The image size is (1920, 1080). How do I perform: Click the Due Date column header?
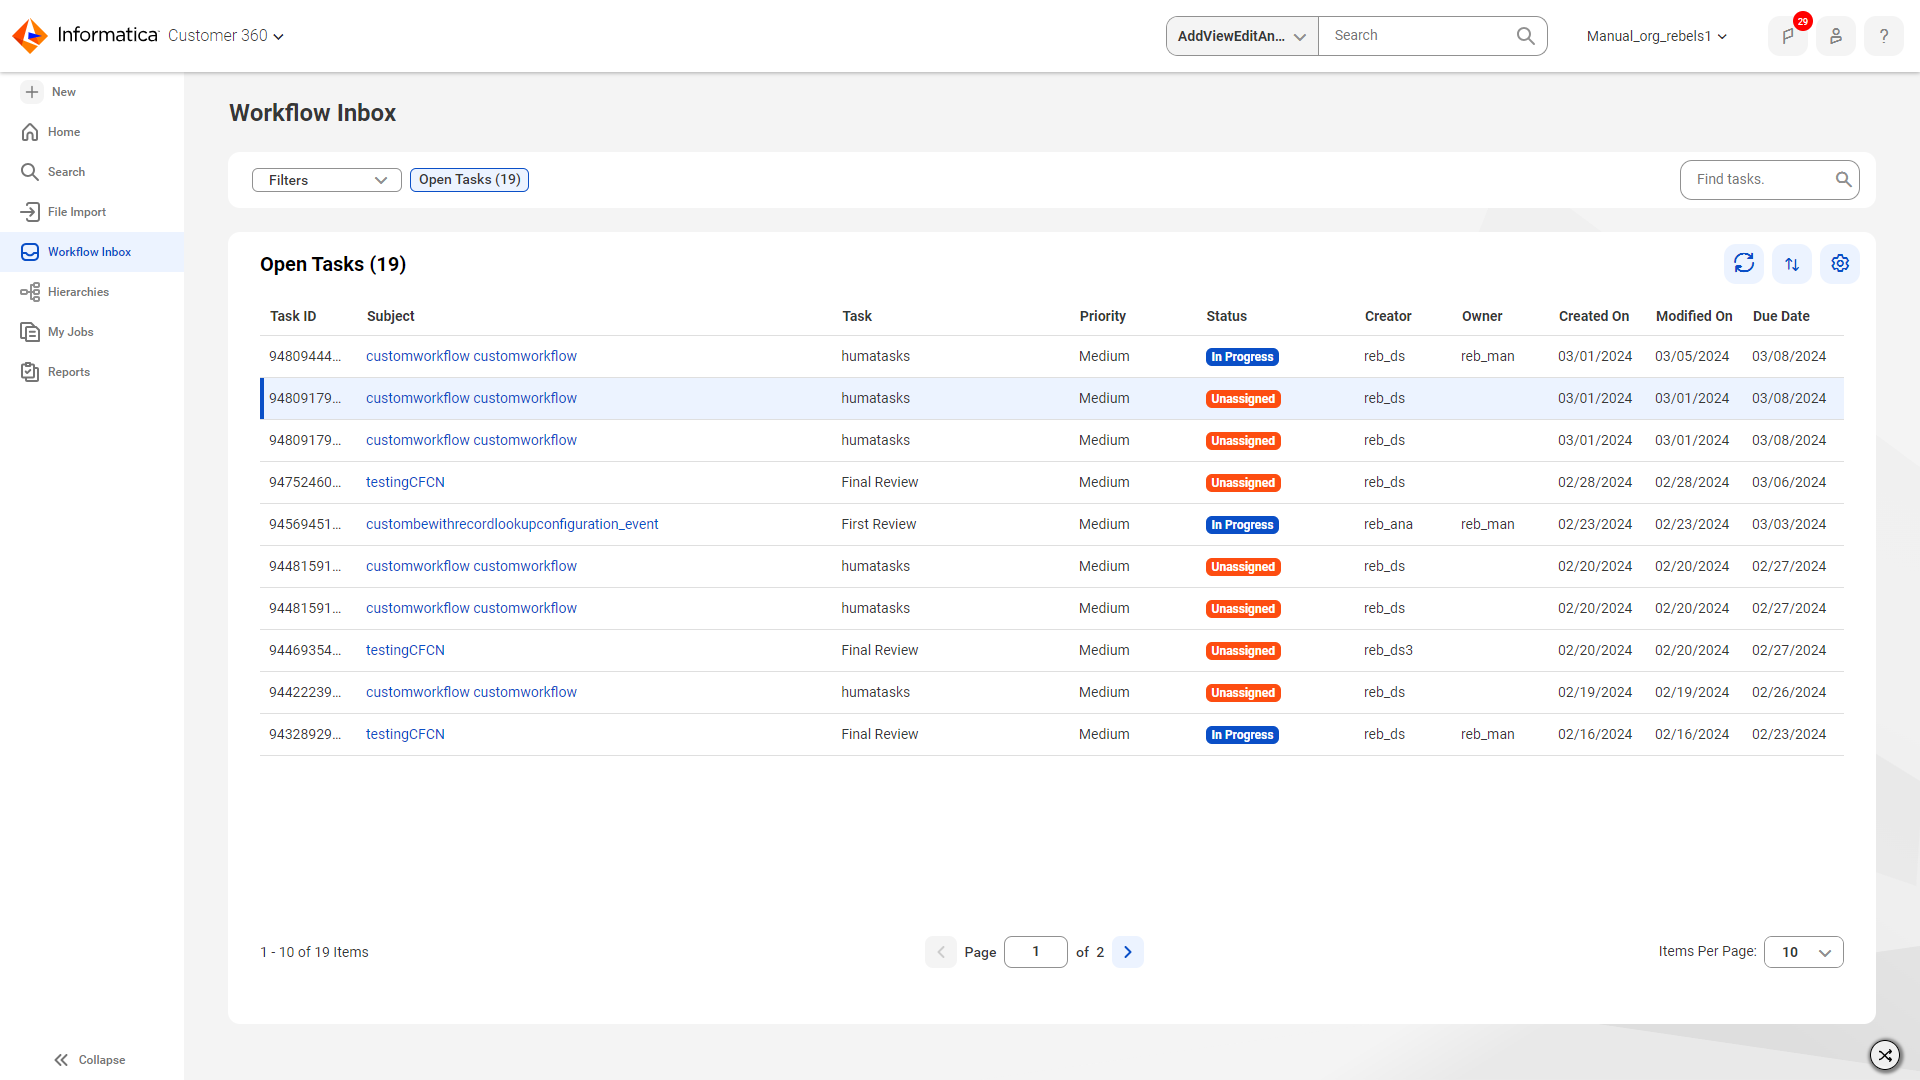pos(1781,316)
